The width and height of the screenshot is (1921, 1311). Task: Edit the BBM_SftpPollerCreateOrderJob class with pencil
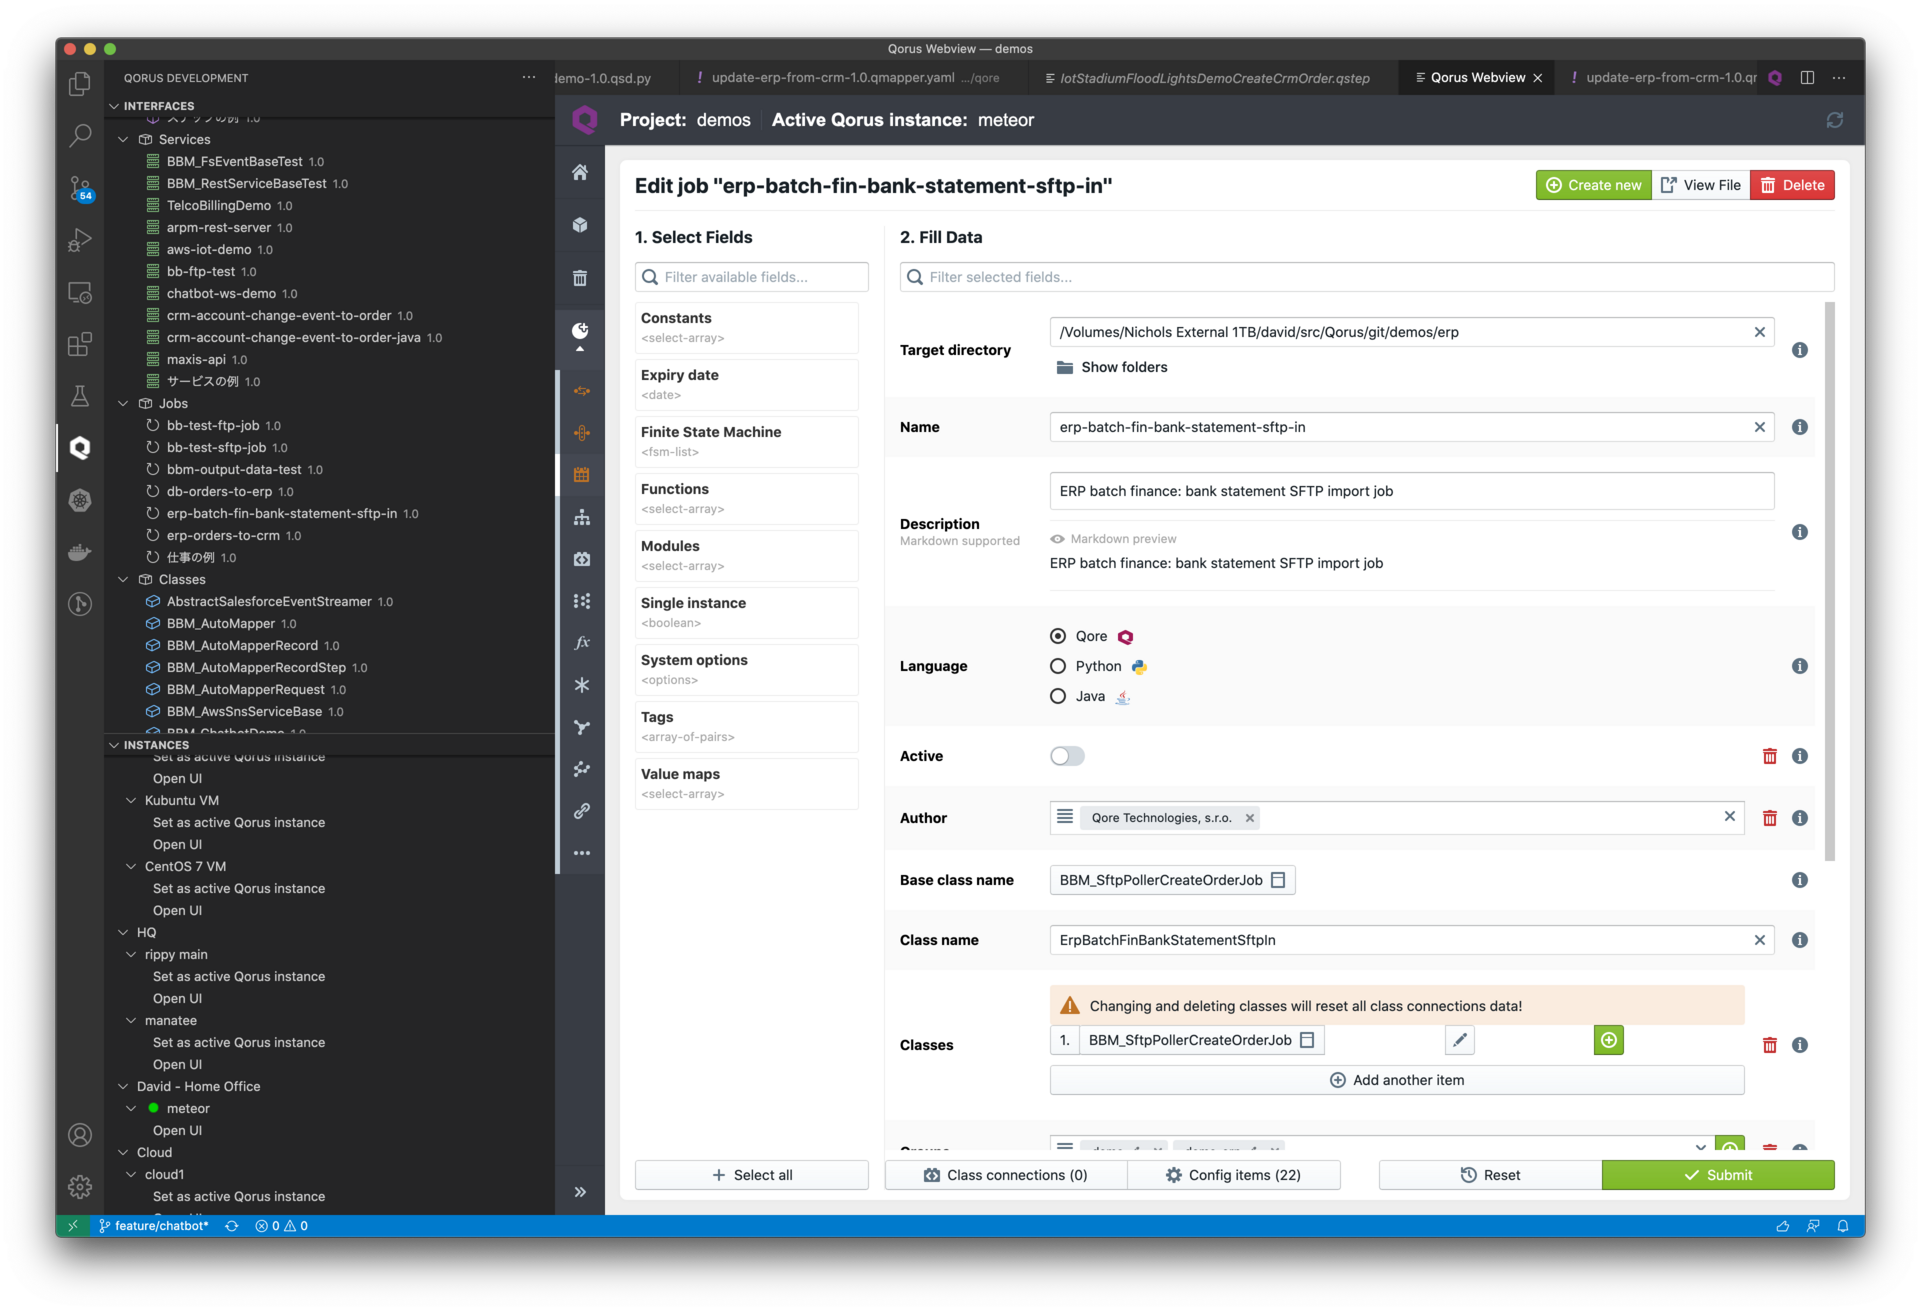pyautogui.click(x=1459, y=1040)
